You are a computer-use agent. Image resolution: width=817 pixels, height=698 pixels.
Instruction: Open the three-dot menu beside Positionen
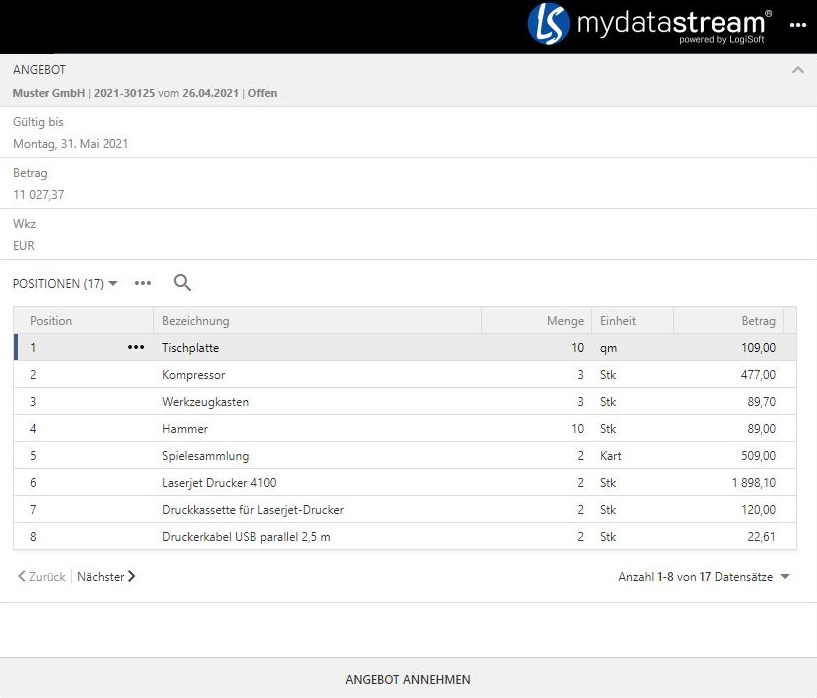[143, 283]
